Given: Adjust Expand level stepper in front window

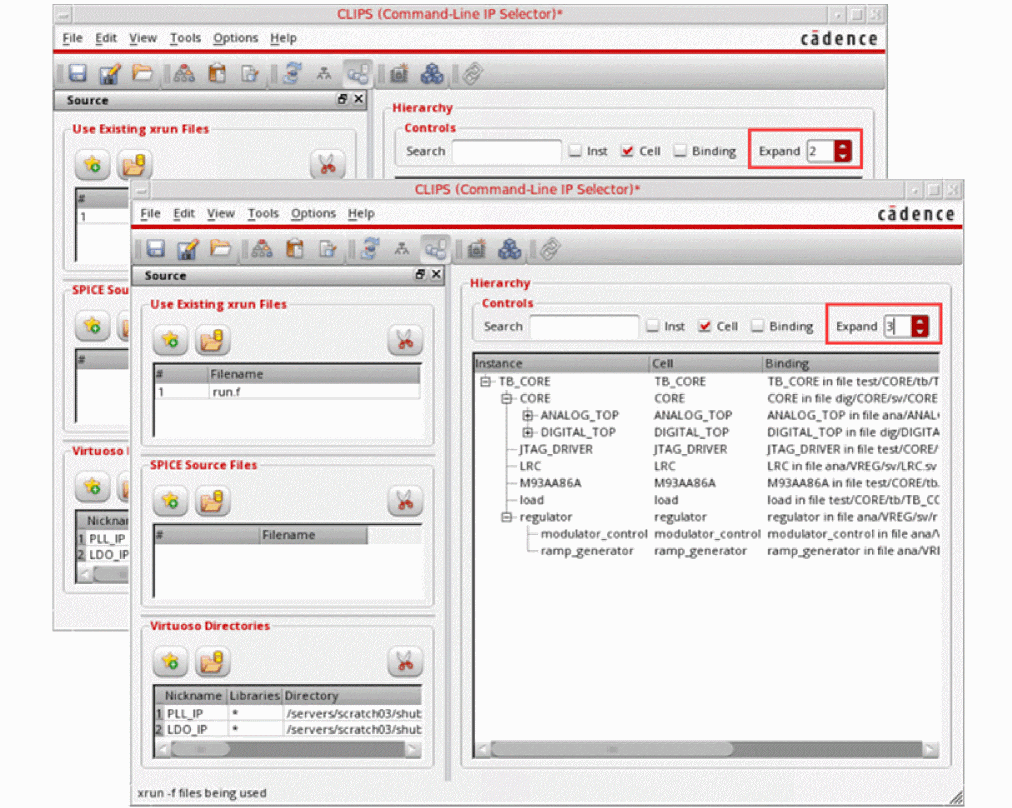Looking at the screenshot, I should pos(920,326).
